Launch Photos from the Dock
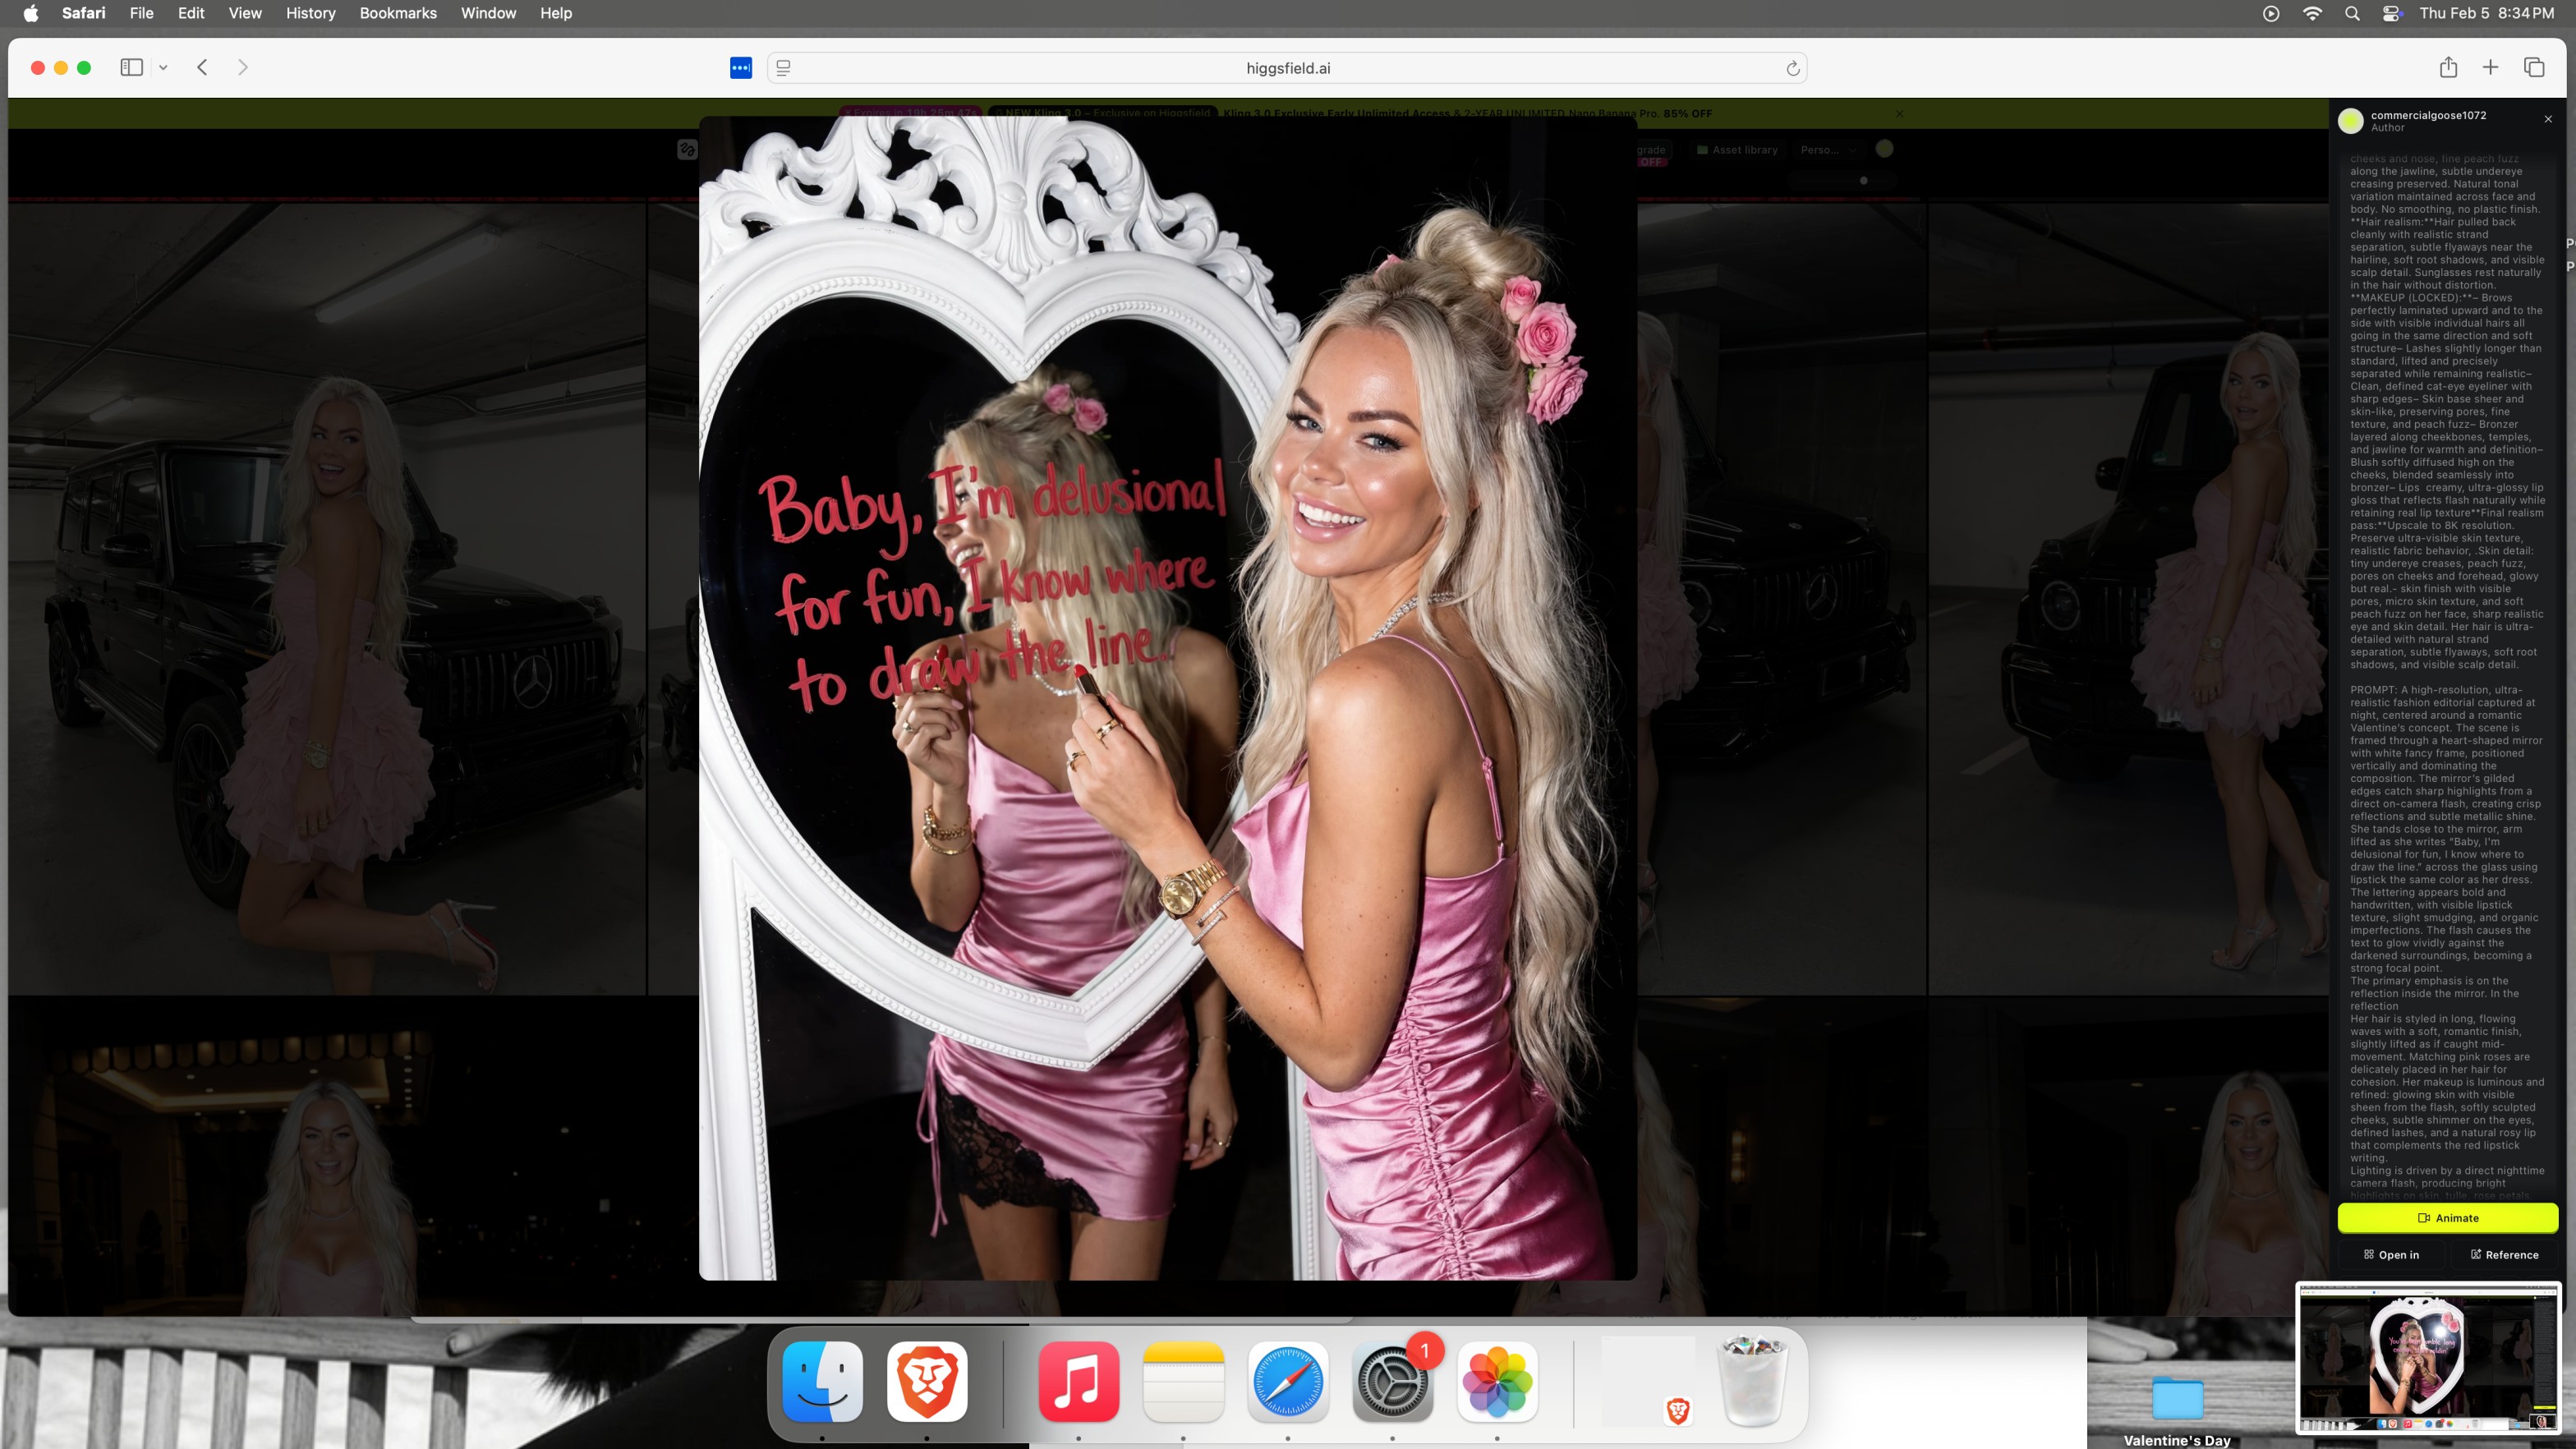The width and height of the screenshot is (2576, 1449). (x=1496, y=1382)
